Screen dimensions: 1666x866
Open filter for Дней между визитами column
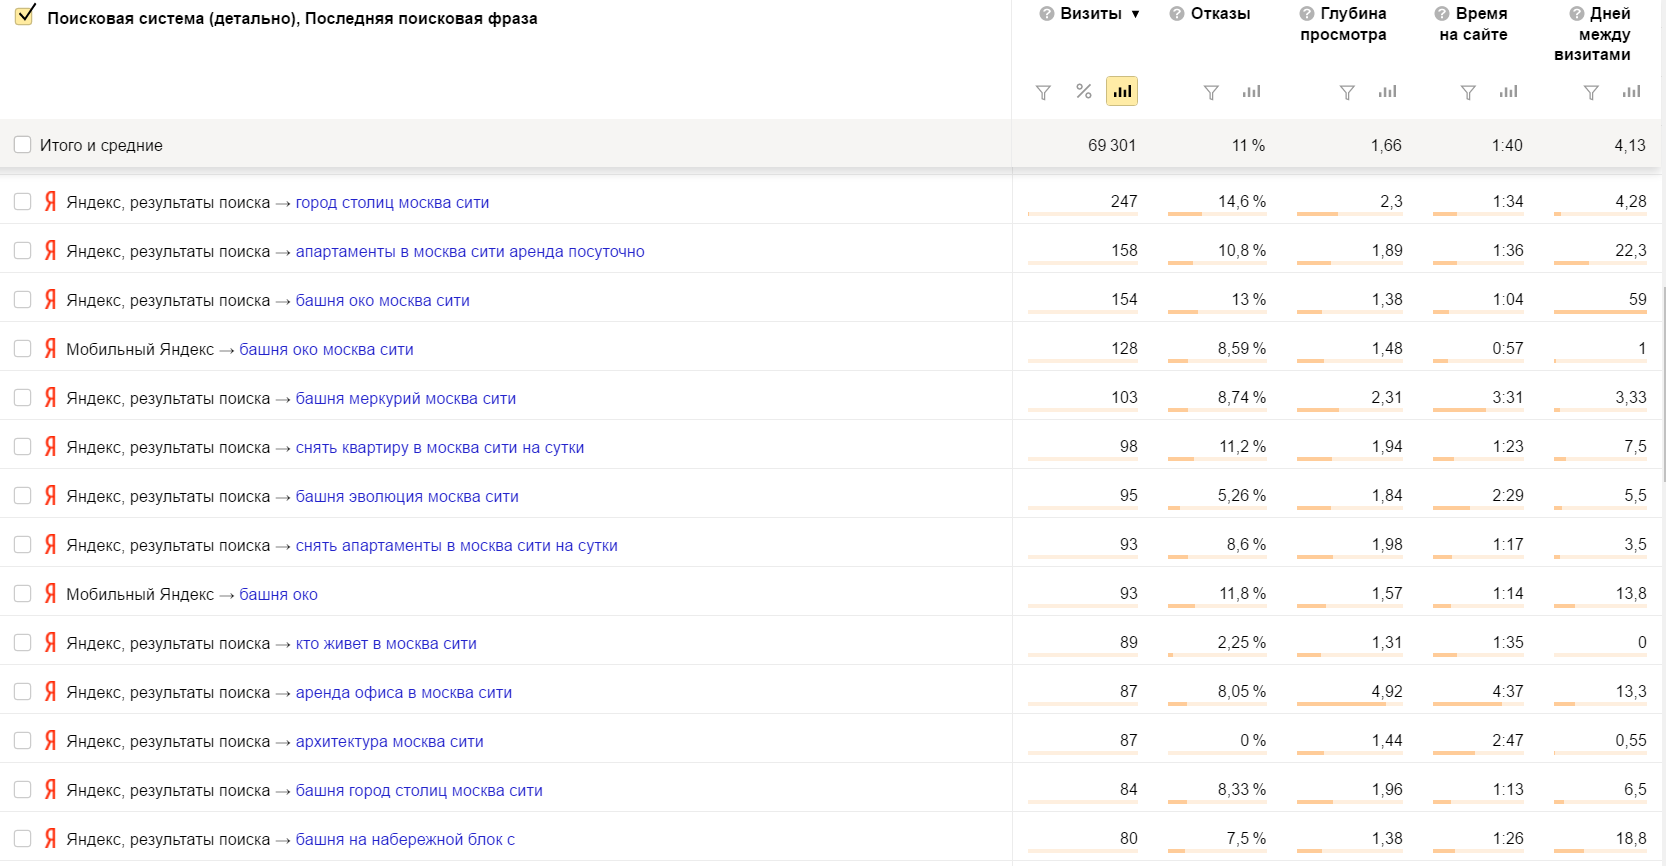click(x=1591, y=92)
